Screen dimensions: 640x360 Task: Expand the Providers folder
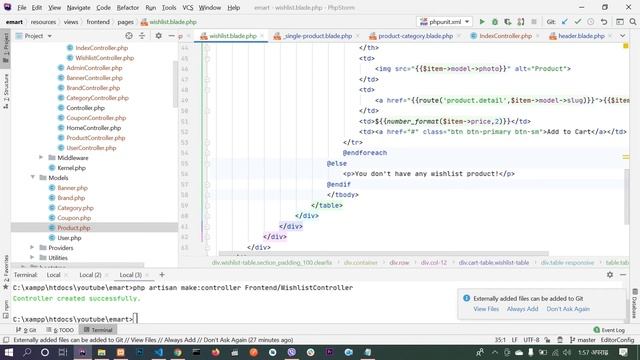(32, 248)
